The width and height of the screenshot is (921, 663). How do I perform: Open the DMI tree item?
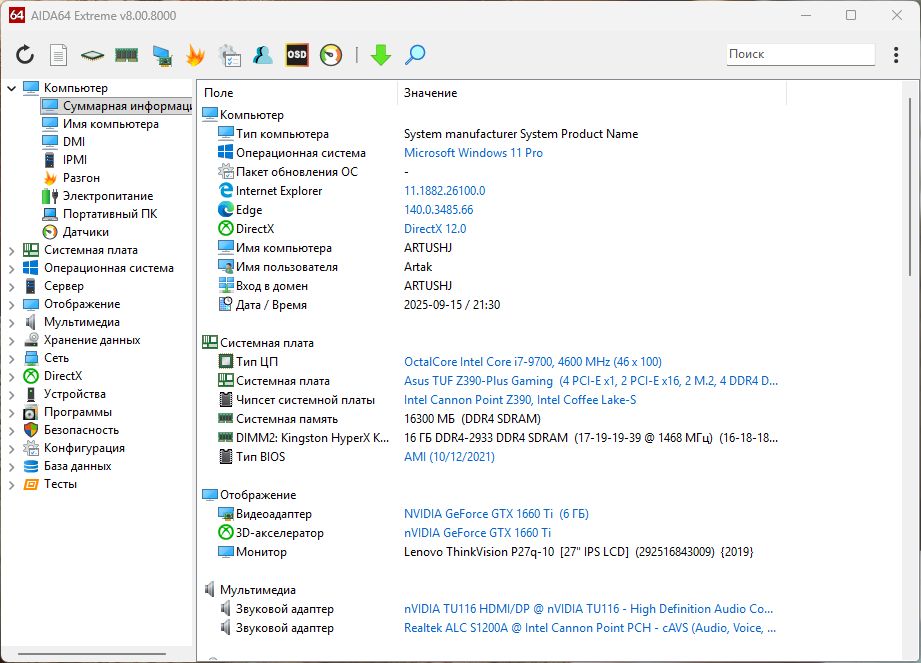[73, 142]
